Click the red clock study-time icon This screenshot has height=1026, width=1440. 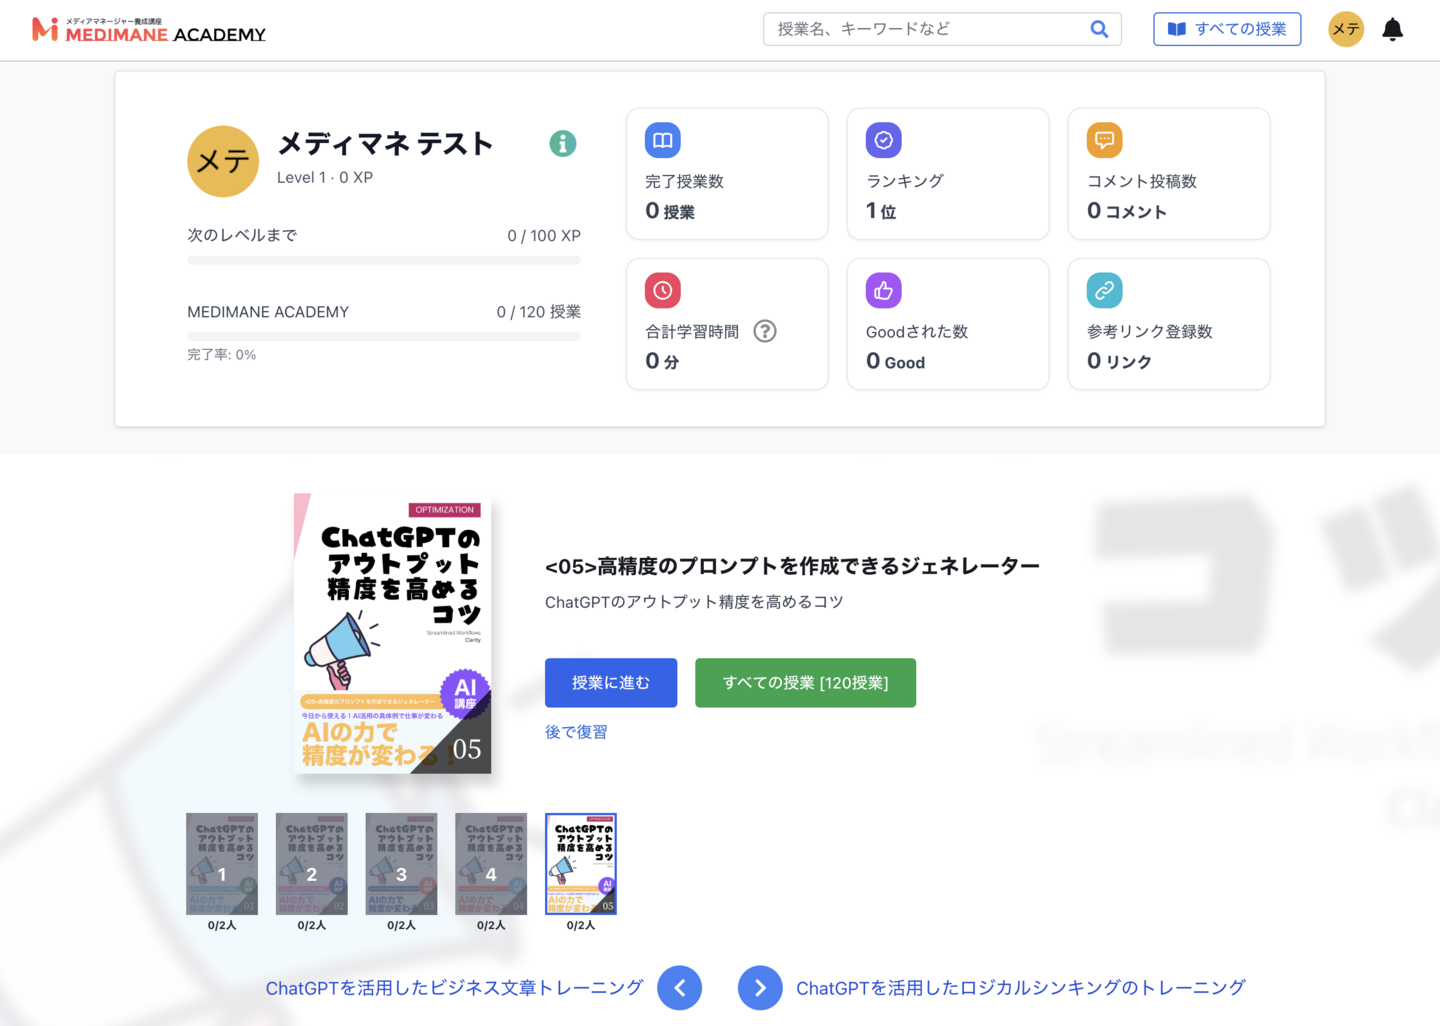pos(663,291)
